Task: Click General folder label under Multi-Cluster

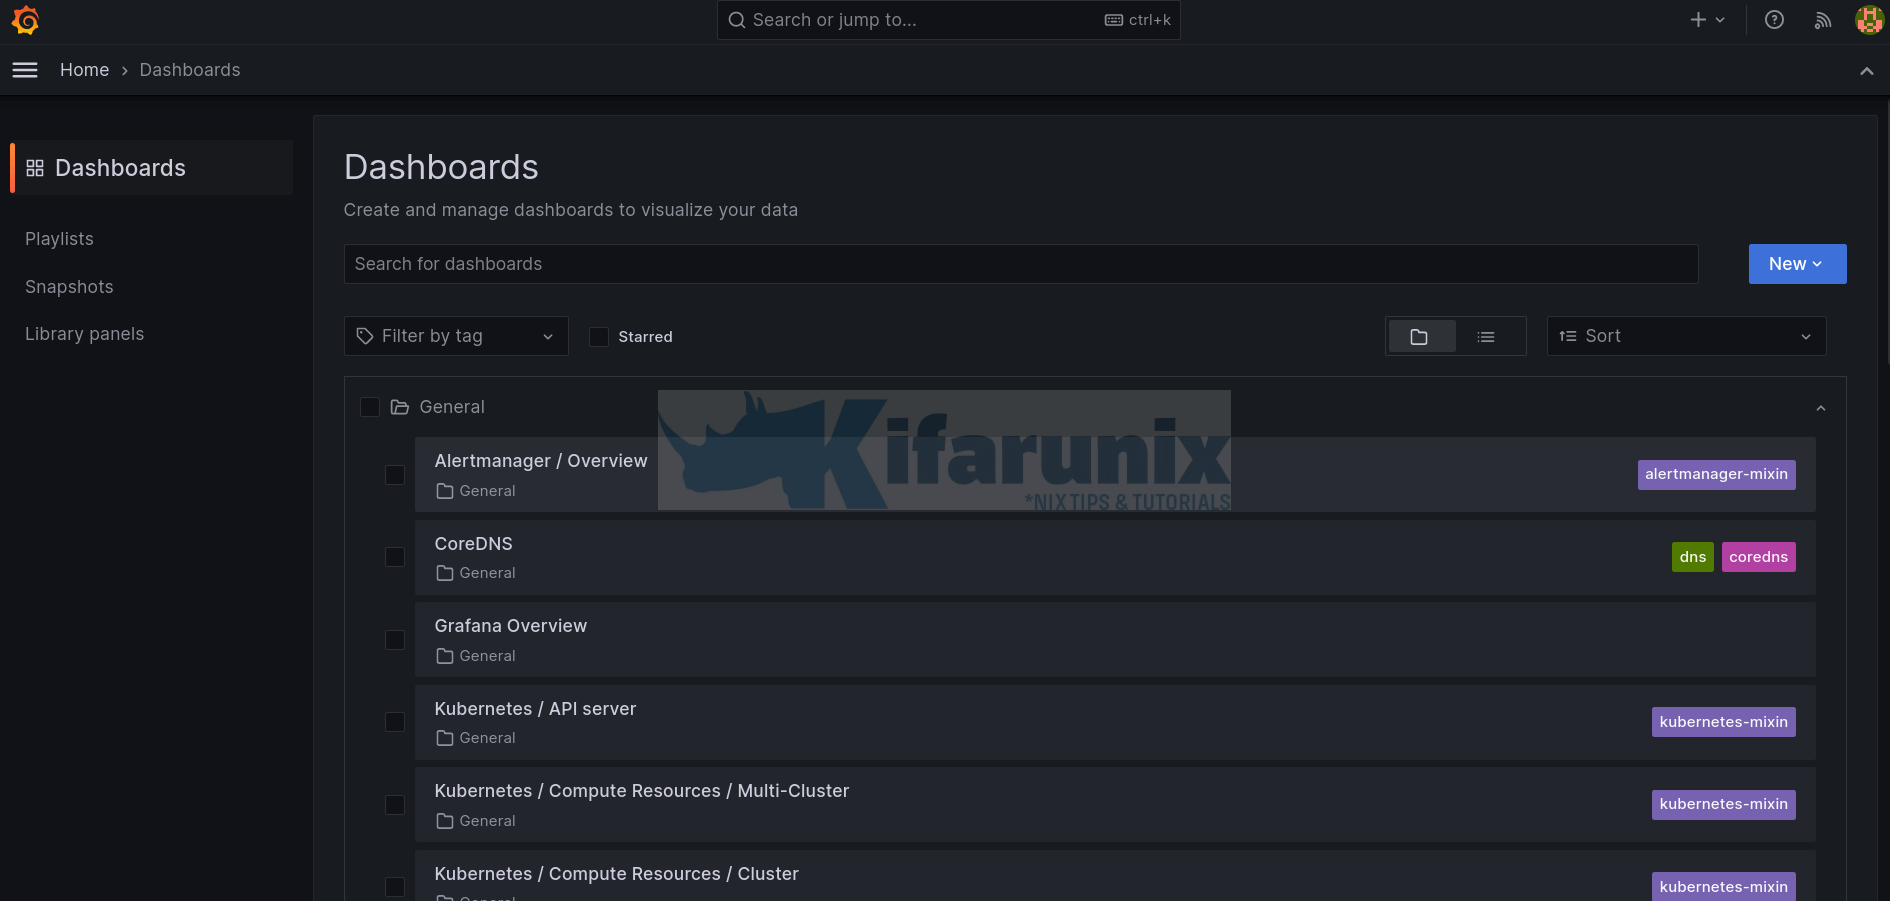Action: [487, 821]
